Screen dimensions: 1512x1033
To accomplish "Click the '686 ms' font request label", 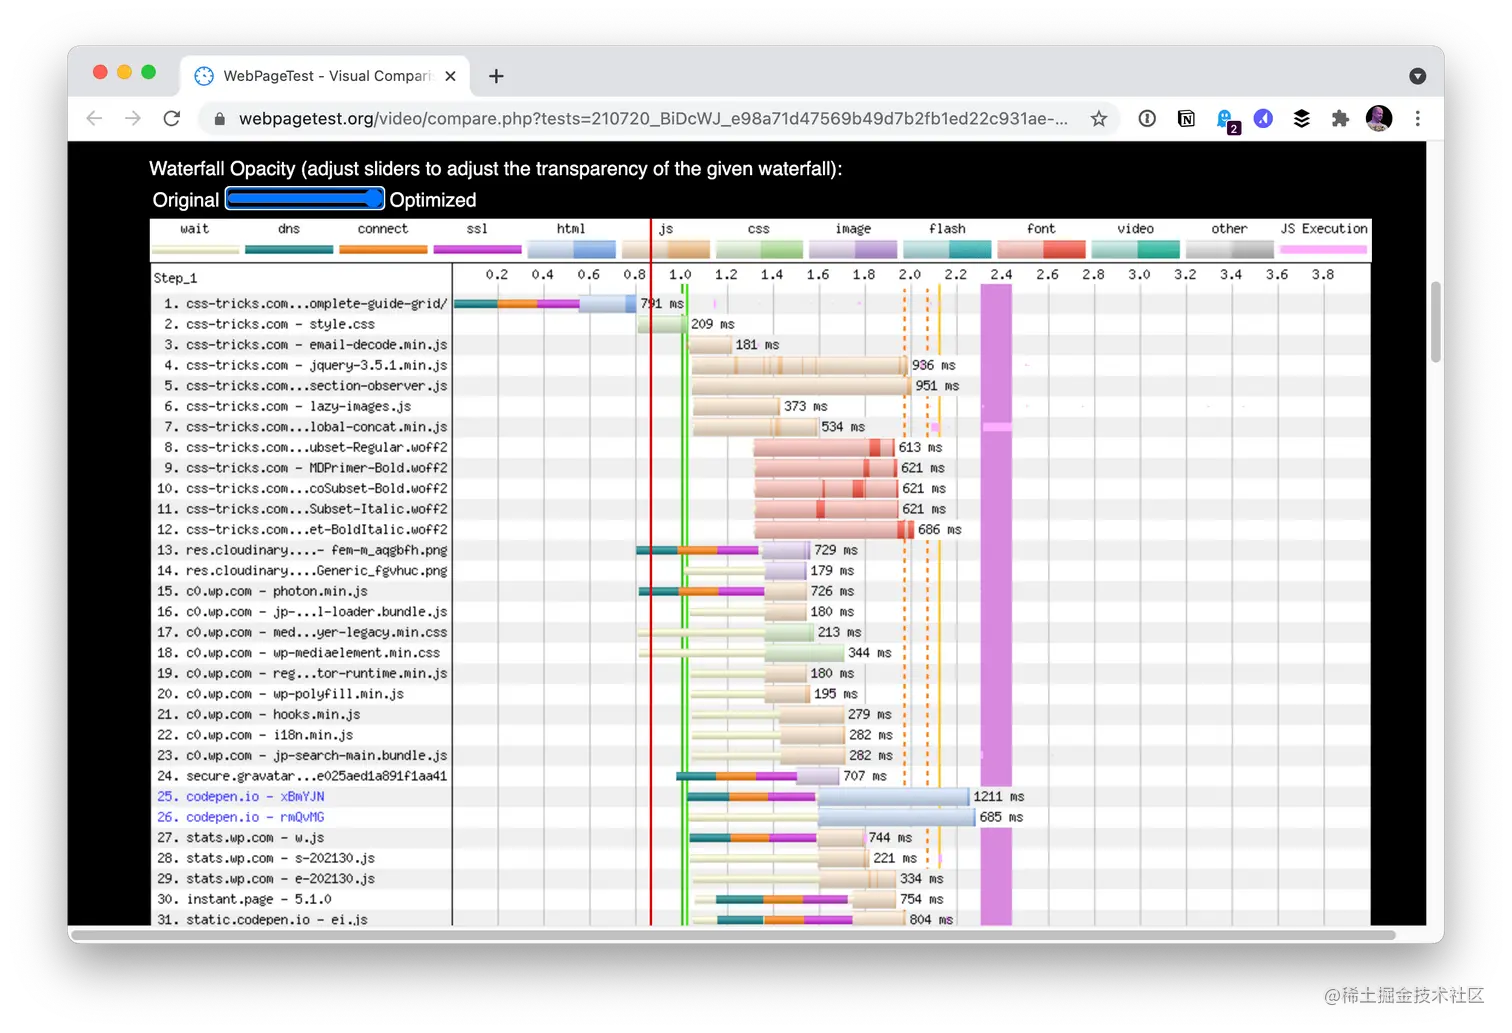I will click(940, 530).
